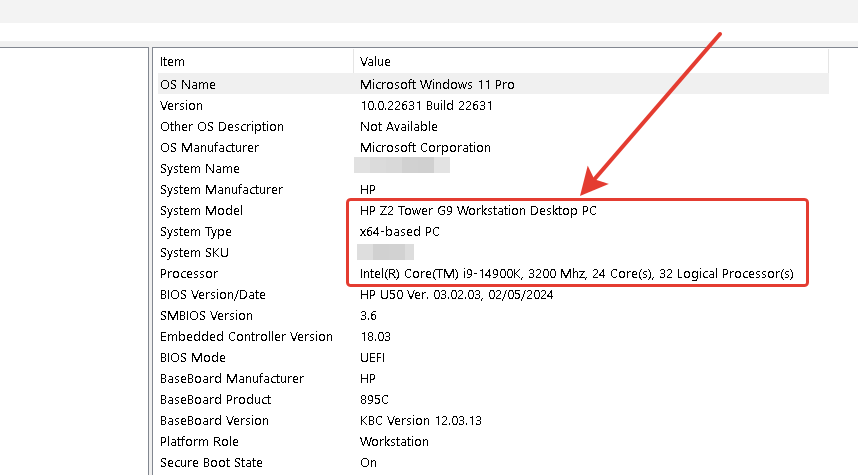Viewport: 858px width, 475px height.
Task: Select the BIOS Version/Date row label
Action: [x=212, y=294]
